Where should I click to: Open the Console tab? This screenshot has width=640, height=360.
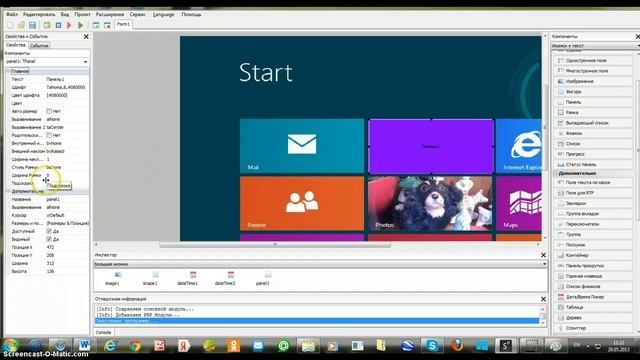click(103, 332)
